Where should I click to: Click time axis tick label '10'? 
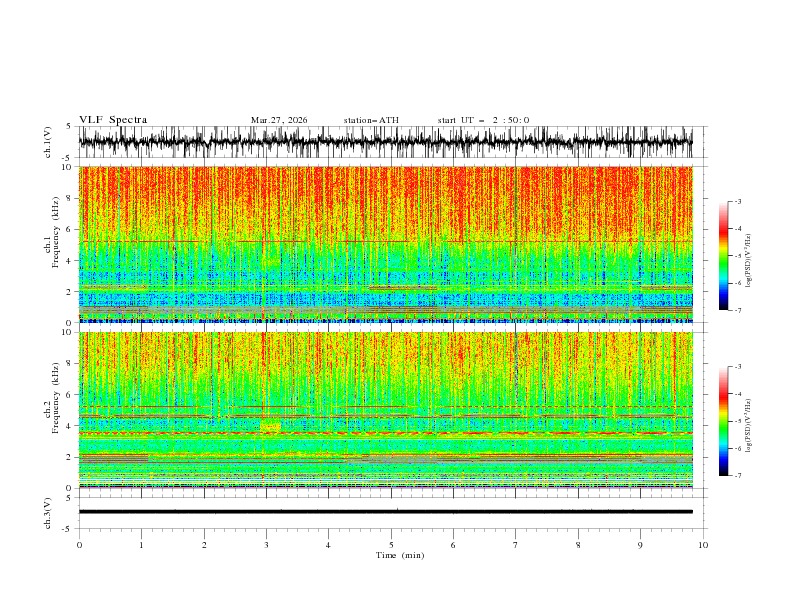[703, 545]
